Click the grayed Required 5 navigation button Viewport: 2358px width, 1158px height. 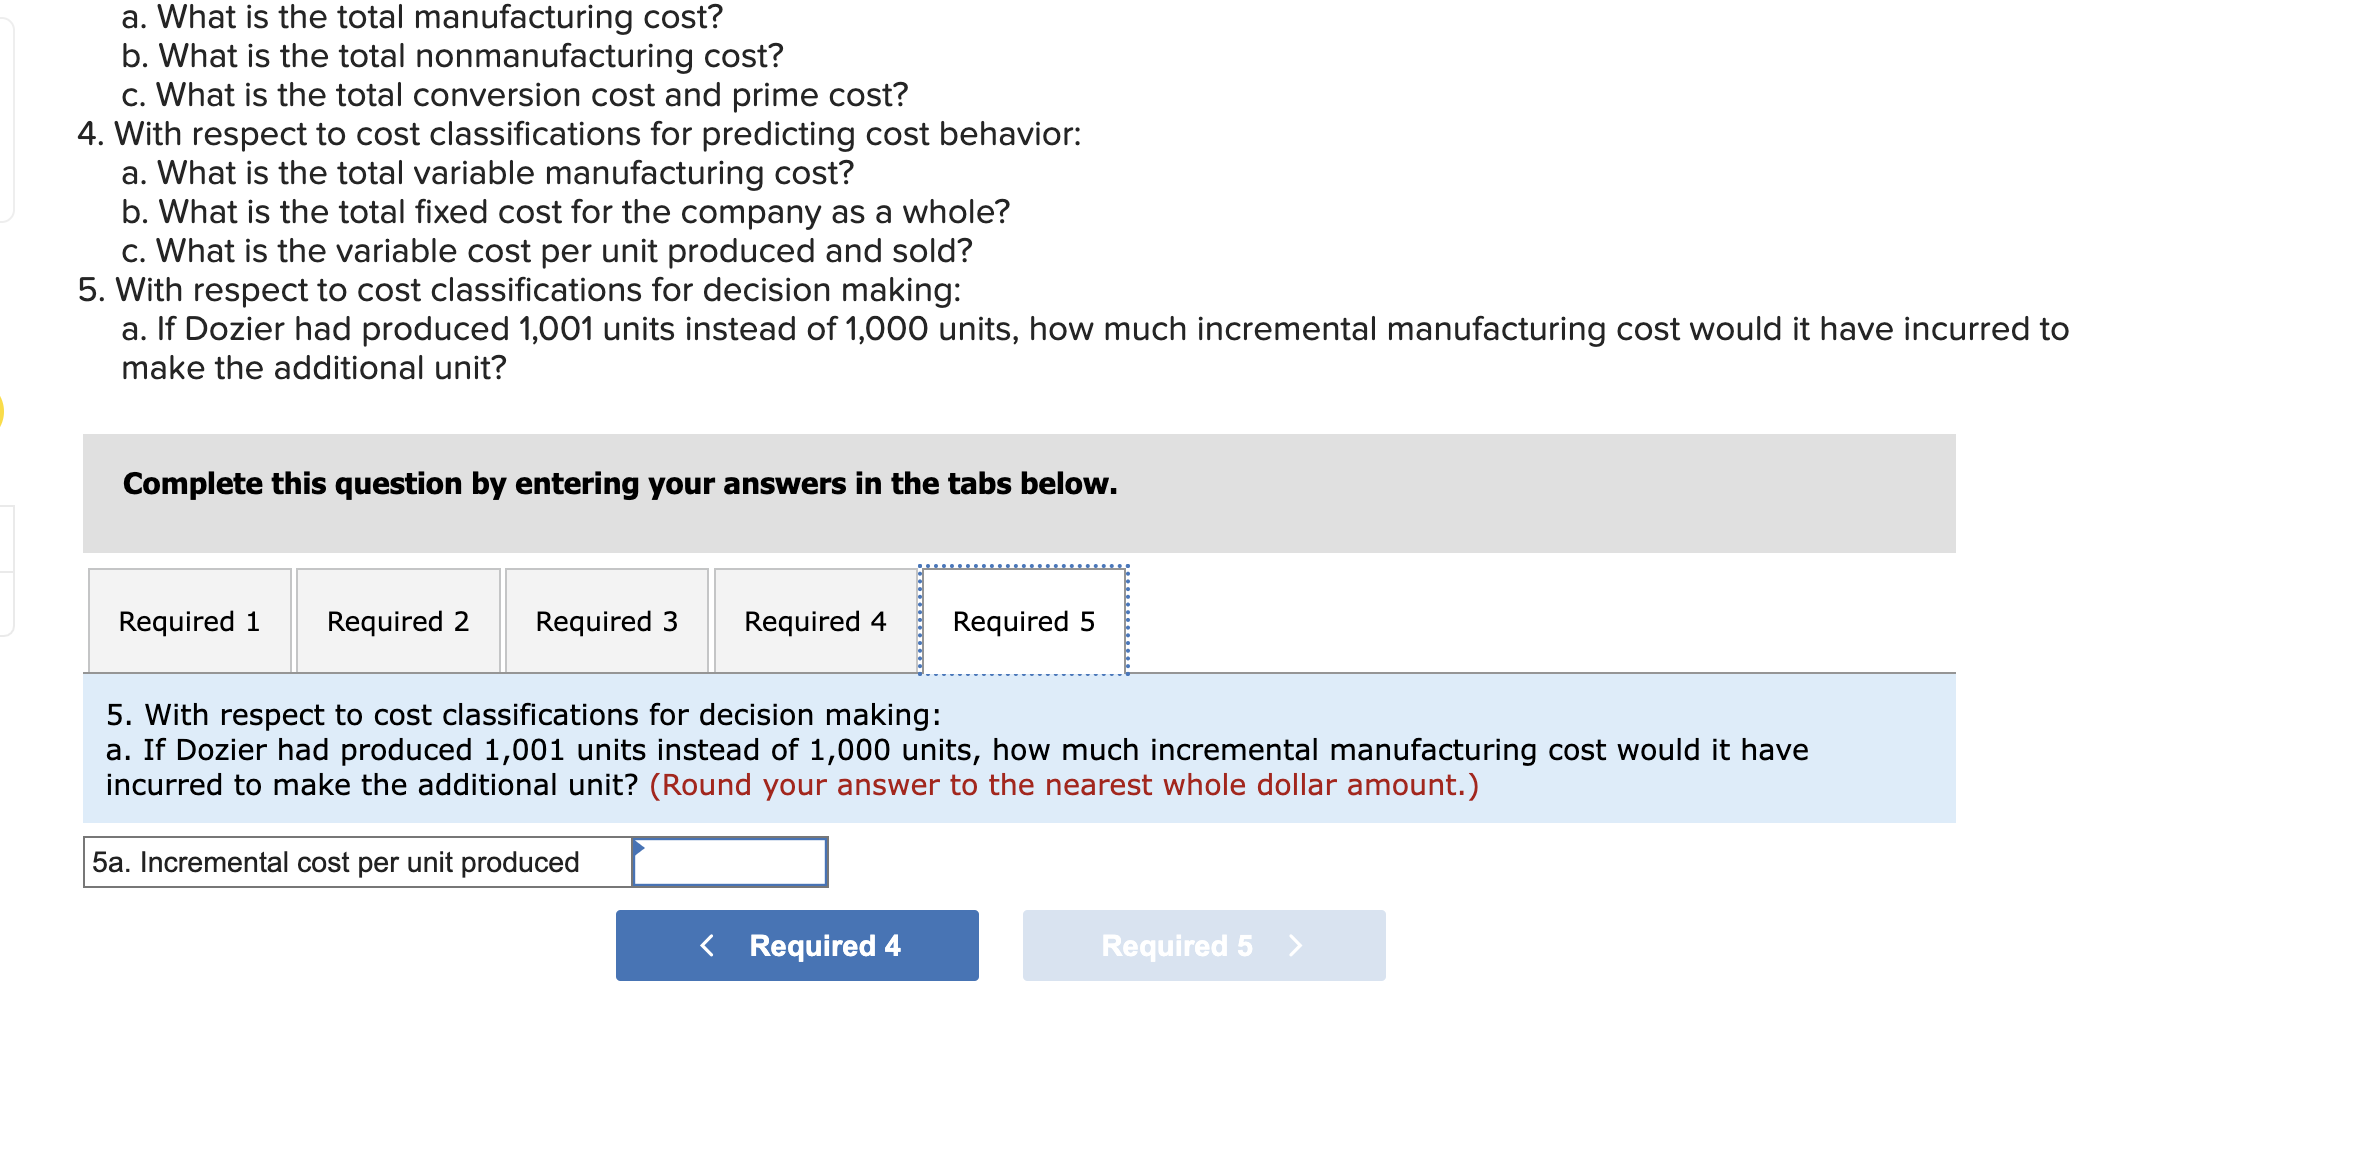pyautogui.click(x=1203, y=945)
